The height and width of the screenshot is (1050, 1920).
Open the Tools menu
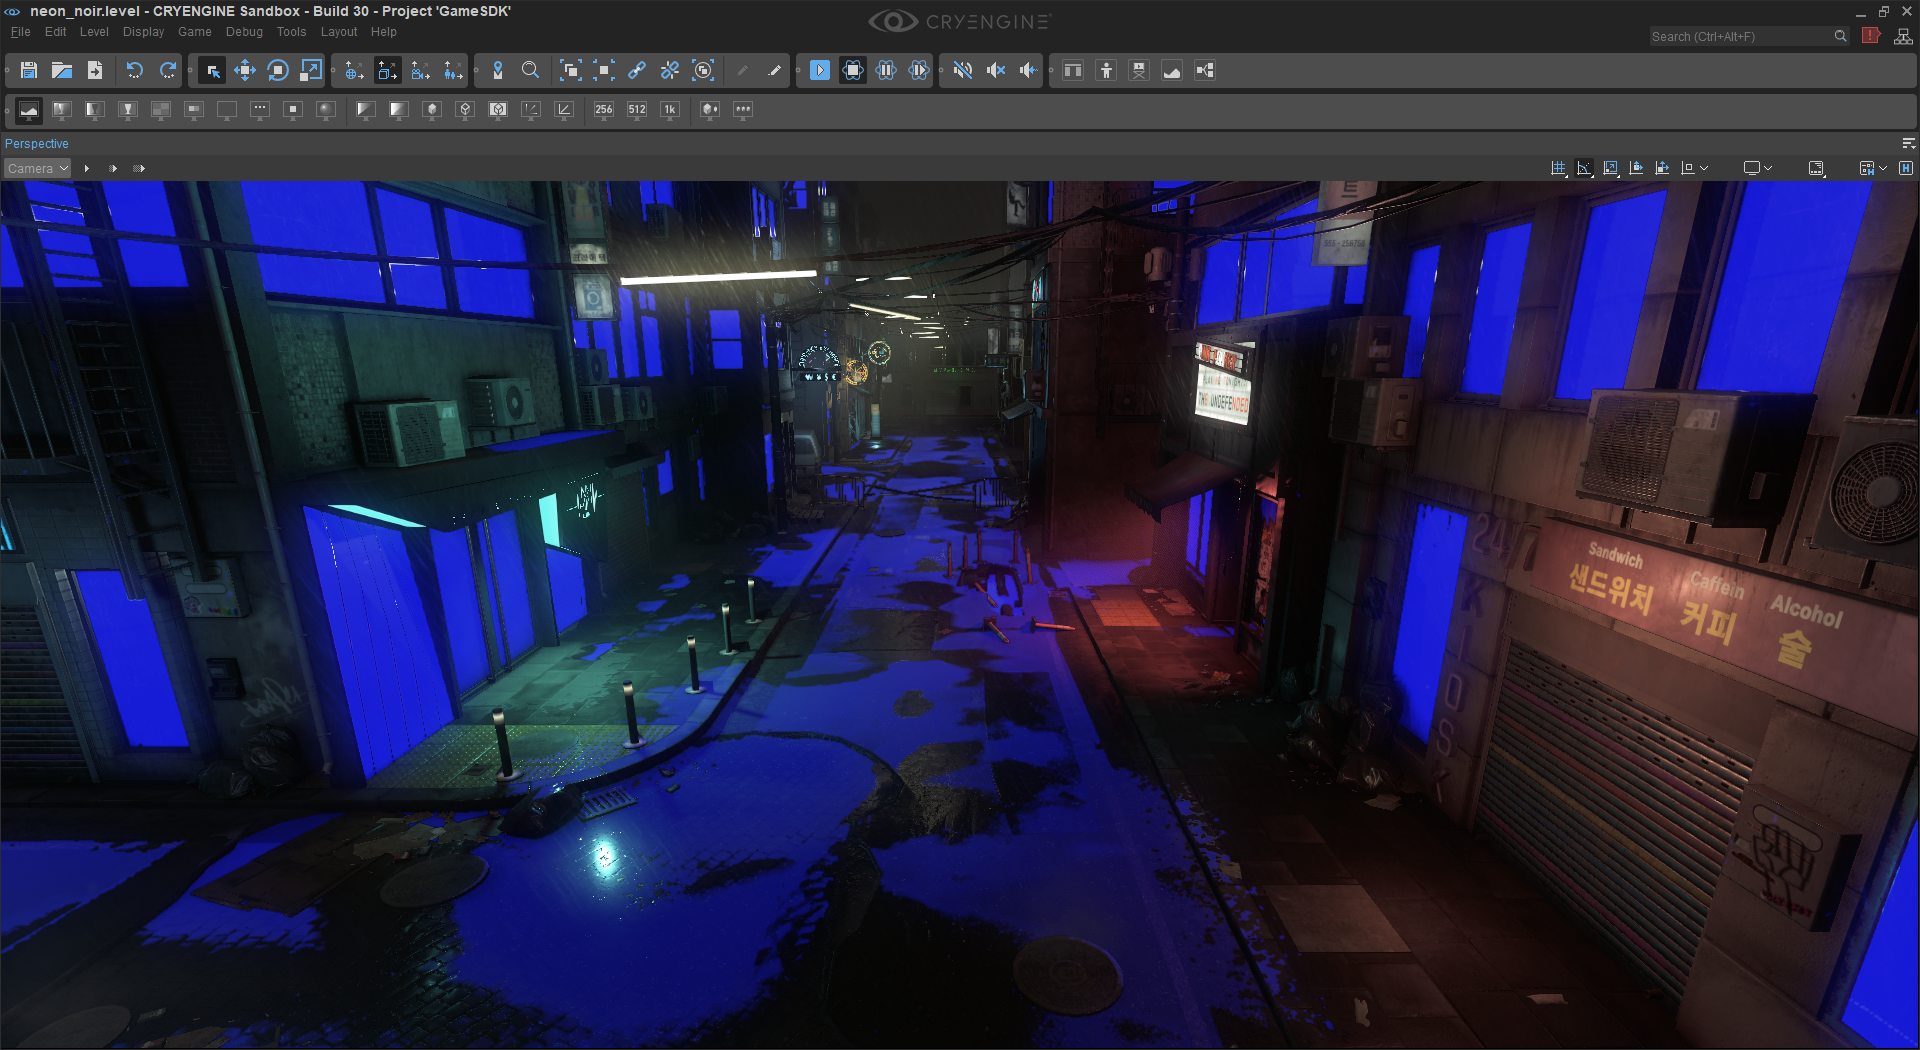pos(291,32)
